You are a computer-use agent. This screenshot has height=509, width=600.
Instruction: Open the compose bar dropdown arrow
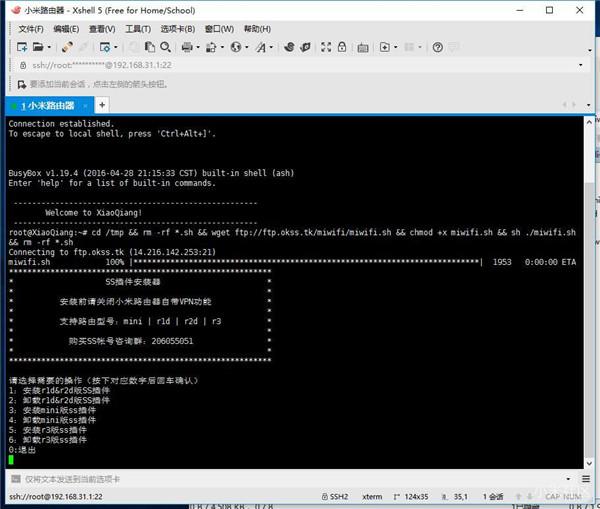point(568,479)
